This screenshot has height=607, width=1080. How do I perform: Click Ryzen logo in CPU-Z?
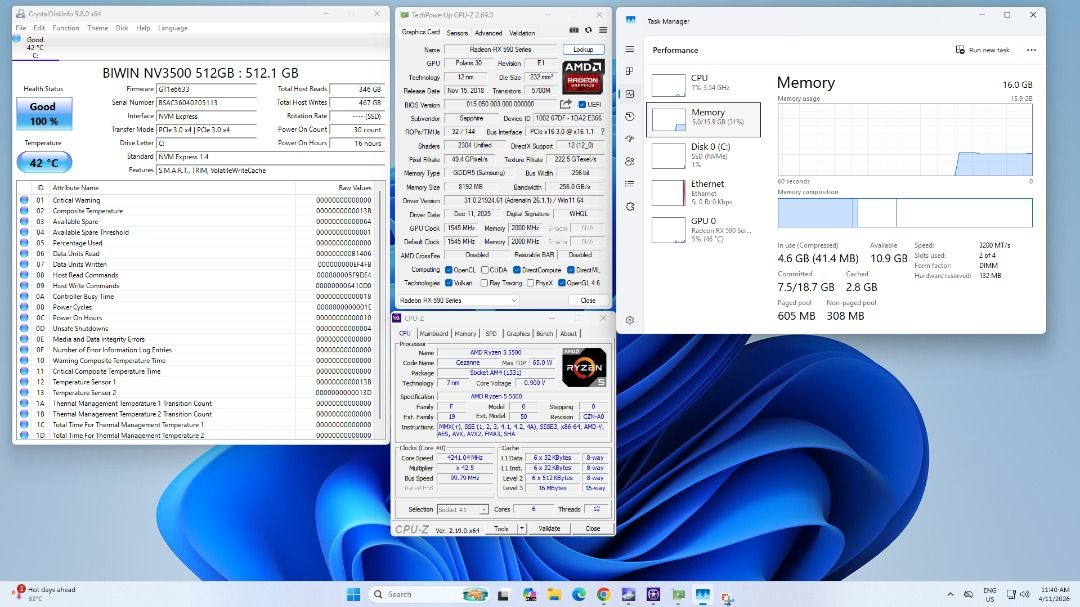pyautogui.click(x=584, y=367)
